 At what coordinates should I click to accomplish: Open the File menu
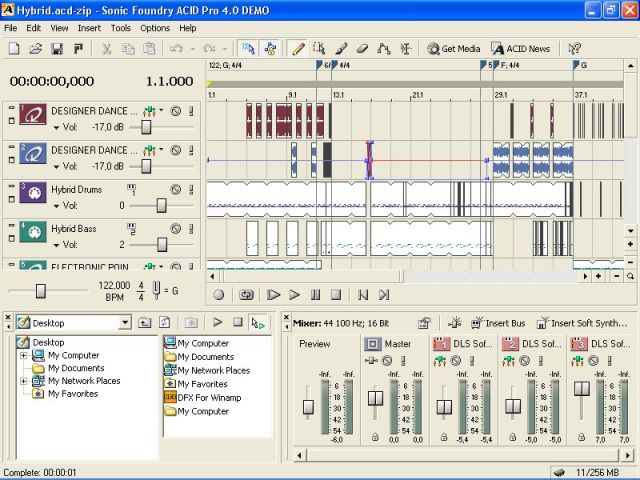pyautogui.click(x=11, y=28)
